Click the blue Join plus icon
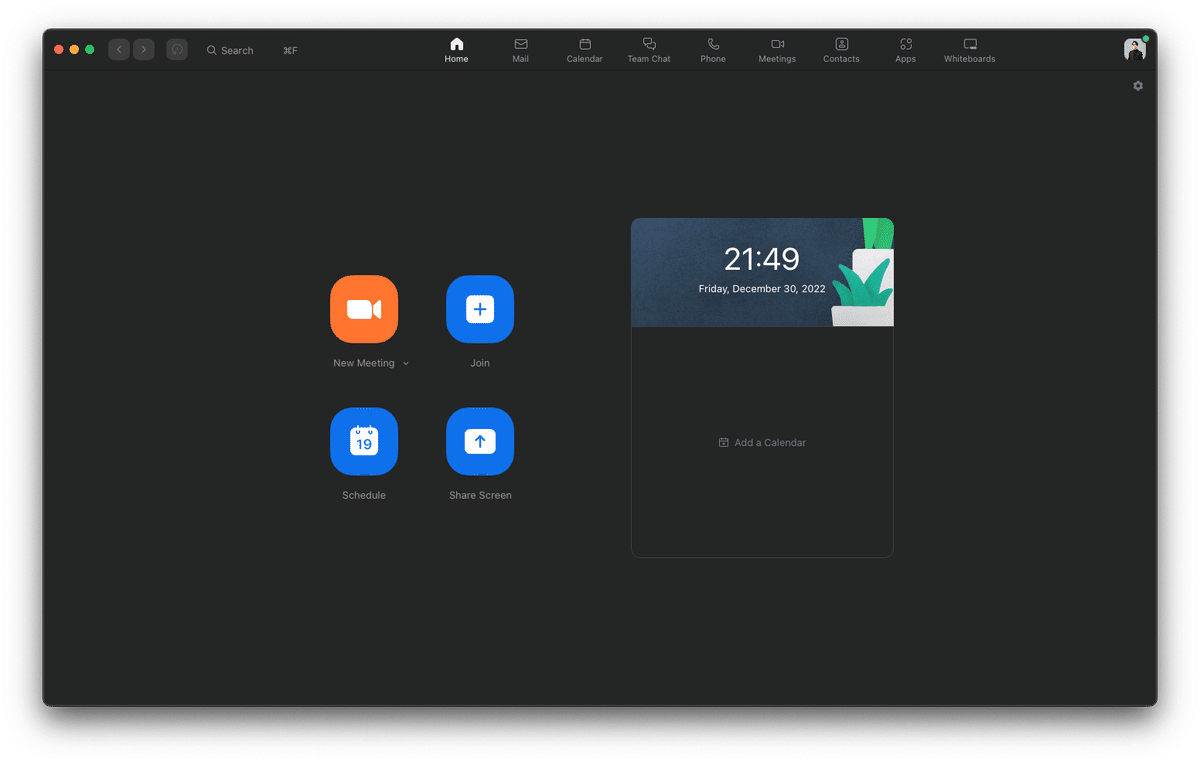The width and height of the screenshot is (1200, 763). point(480,309)
